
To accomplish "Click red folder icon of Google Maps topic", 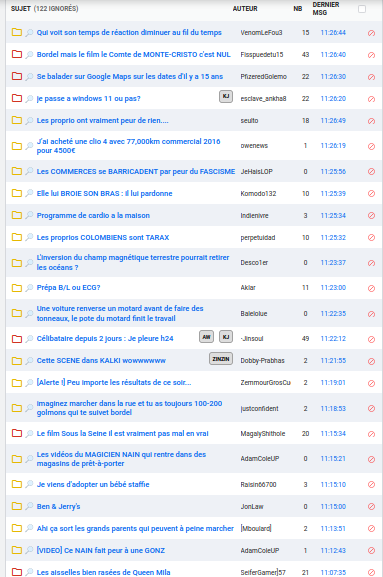I will point(17,76).
